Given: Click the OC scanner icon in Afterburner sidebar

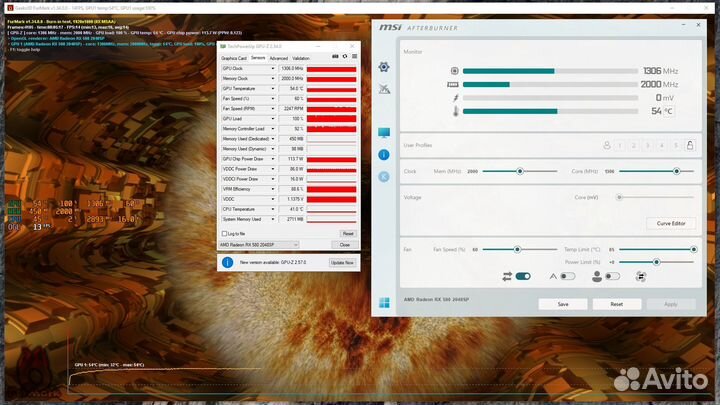Looking at the screenshot, I should pos(384,89).
